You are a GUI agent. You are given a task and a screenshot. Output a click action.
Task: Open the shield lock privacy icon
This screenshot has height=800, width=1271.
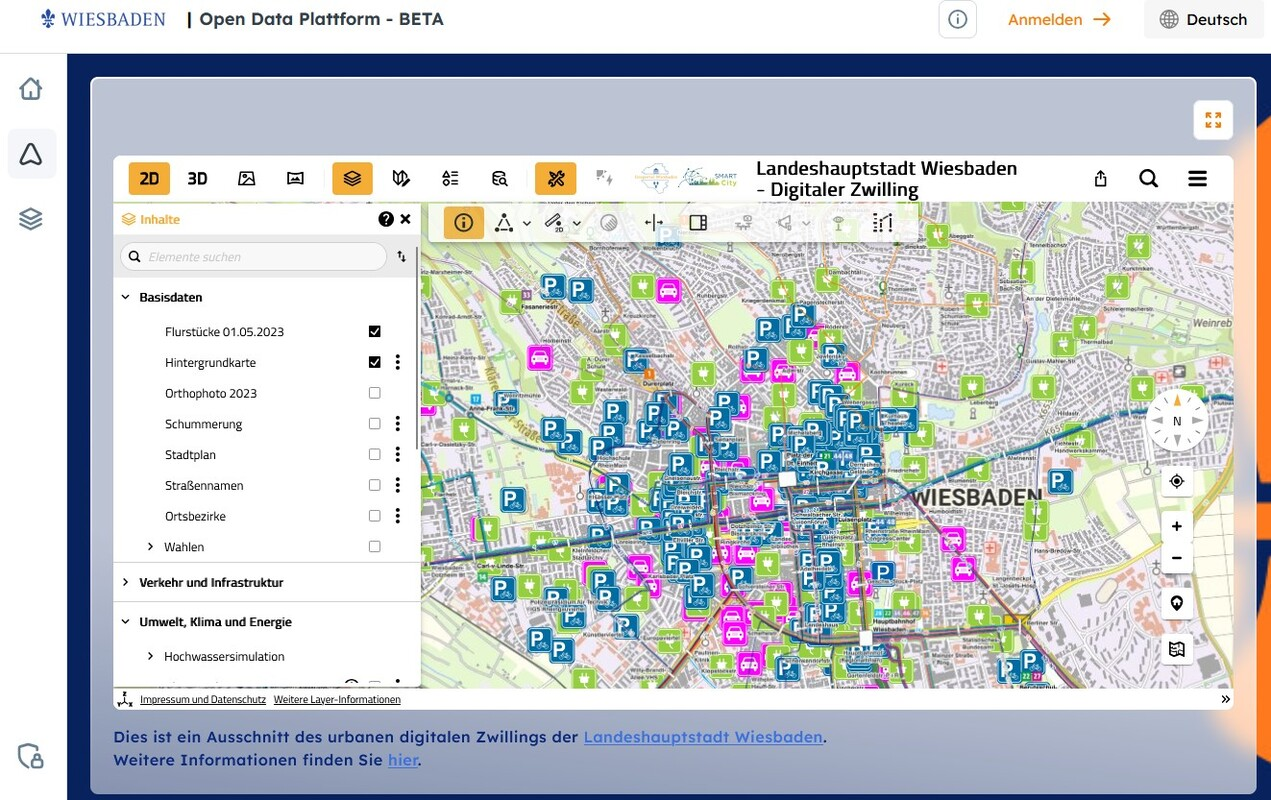point(31,756)
